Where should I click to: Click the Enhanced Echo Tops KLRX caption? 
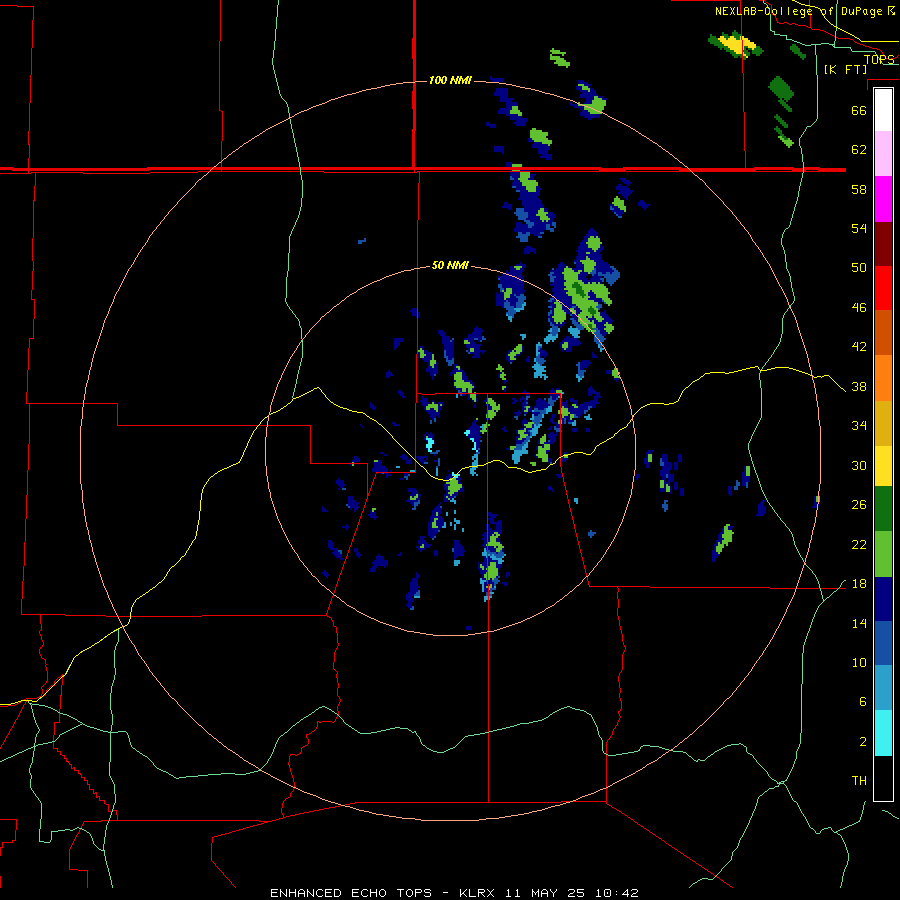454,893
